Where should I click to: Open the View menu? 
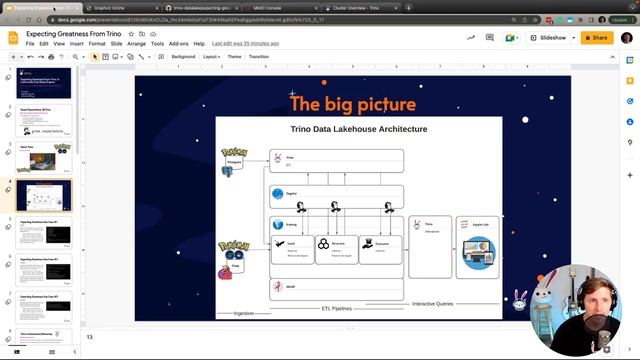click(59, 44)
